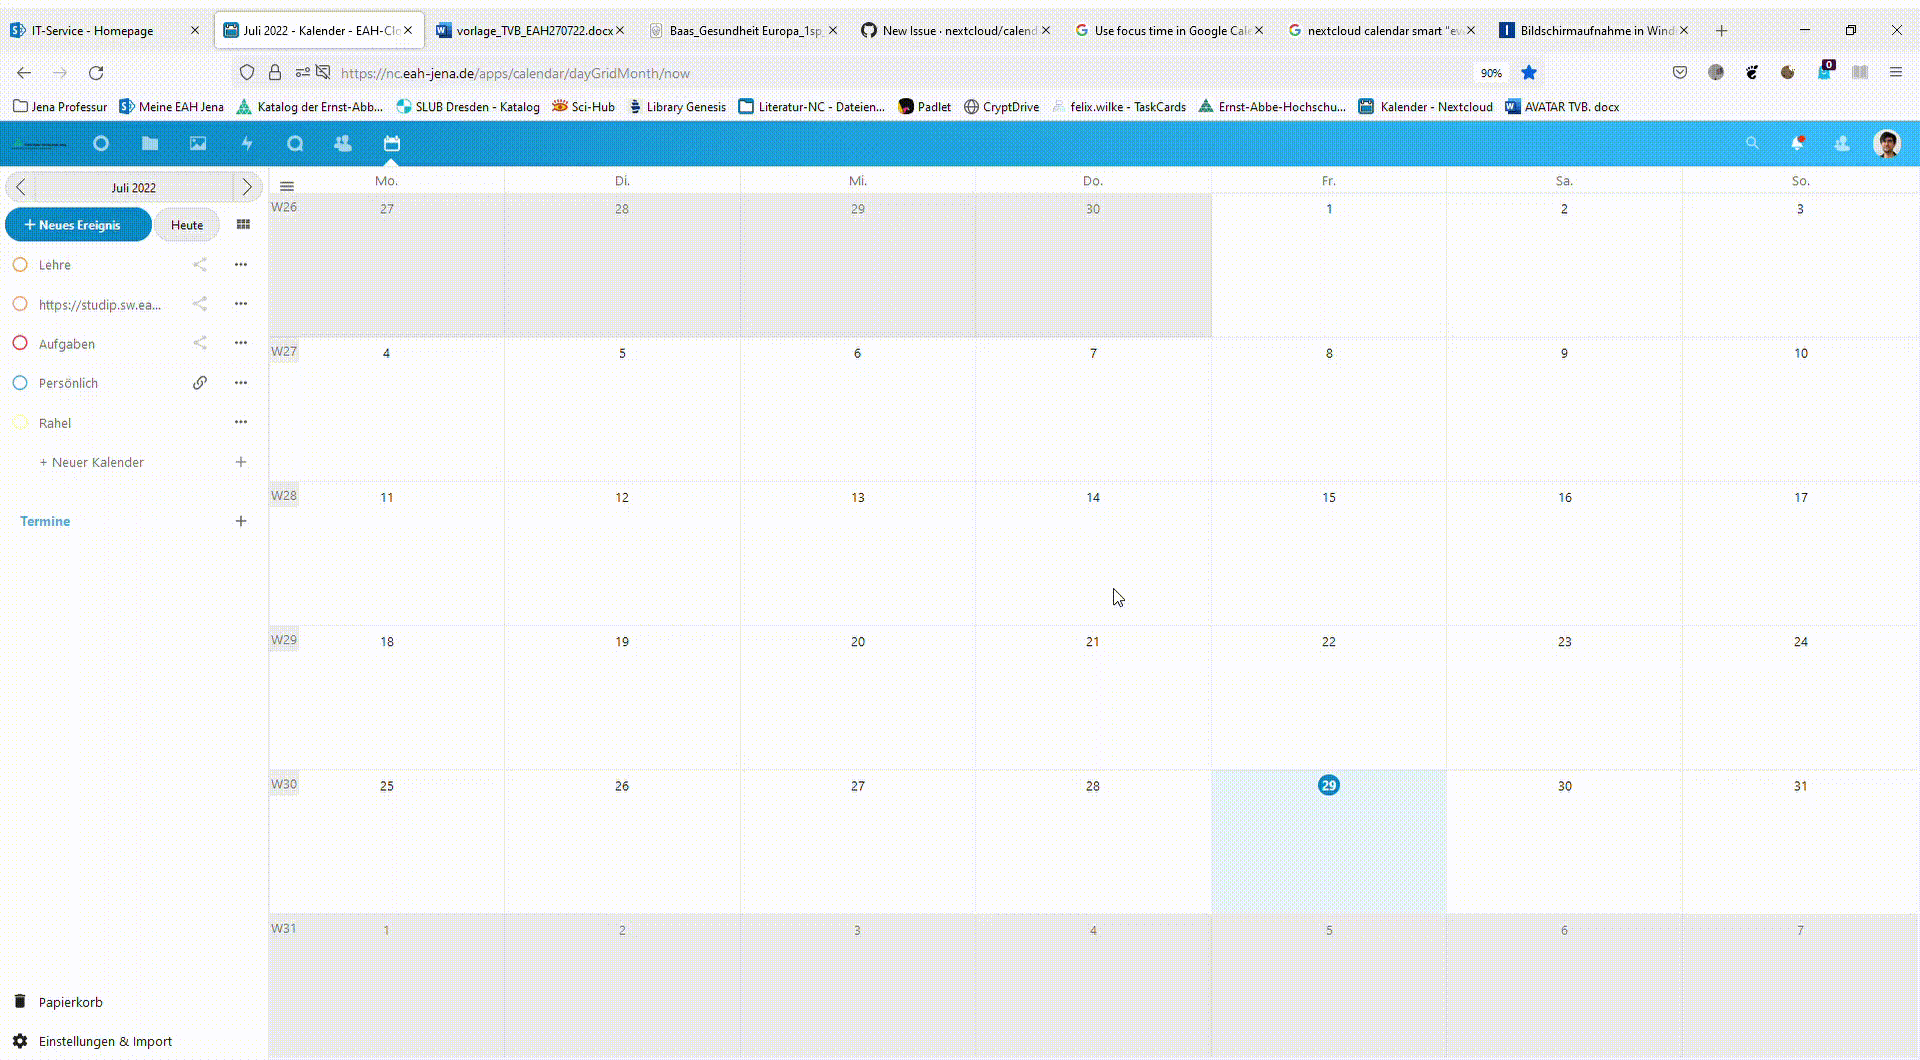Open the search magnifier in the top bar
The width and height of the screenshot is (1920, 1060).
pos(1752,143)
